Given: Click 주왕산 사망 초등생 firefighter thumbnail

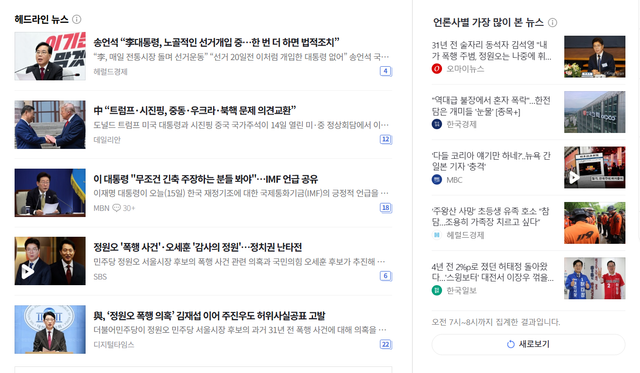Looking at the screenshot, I should point(595,223).
